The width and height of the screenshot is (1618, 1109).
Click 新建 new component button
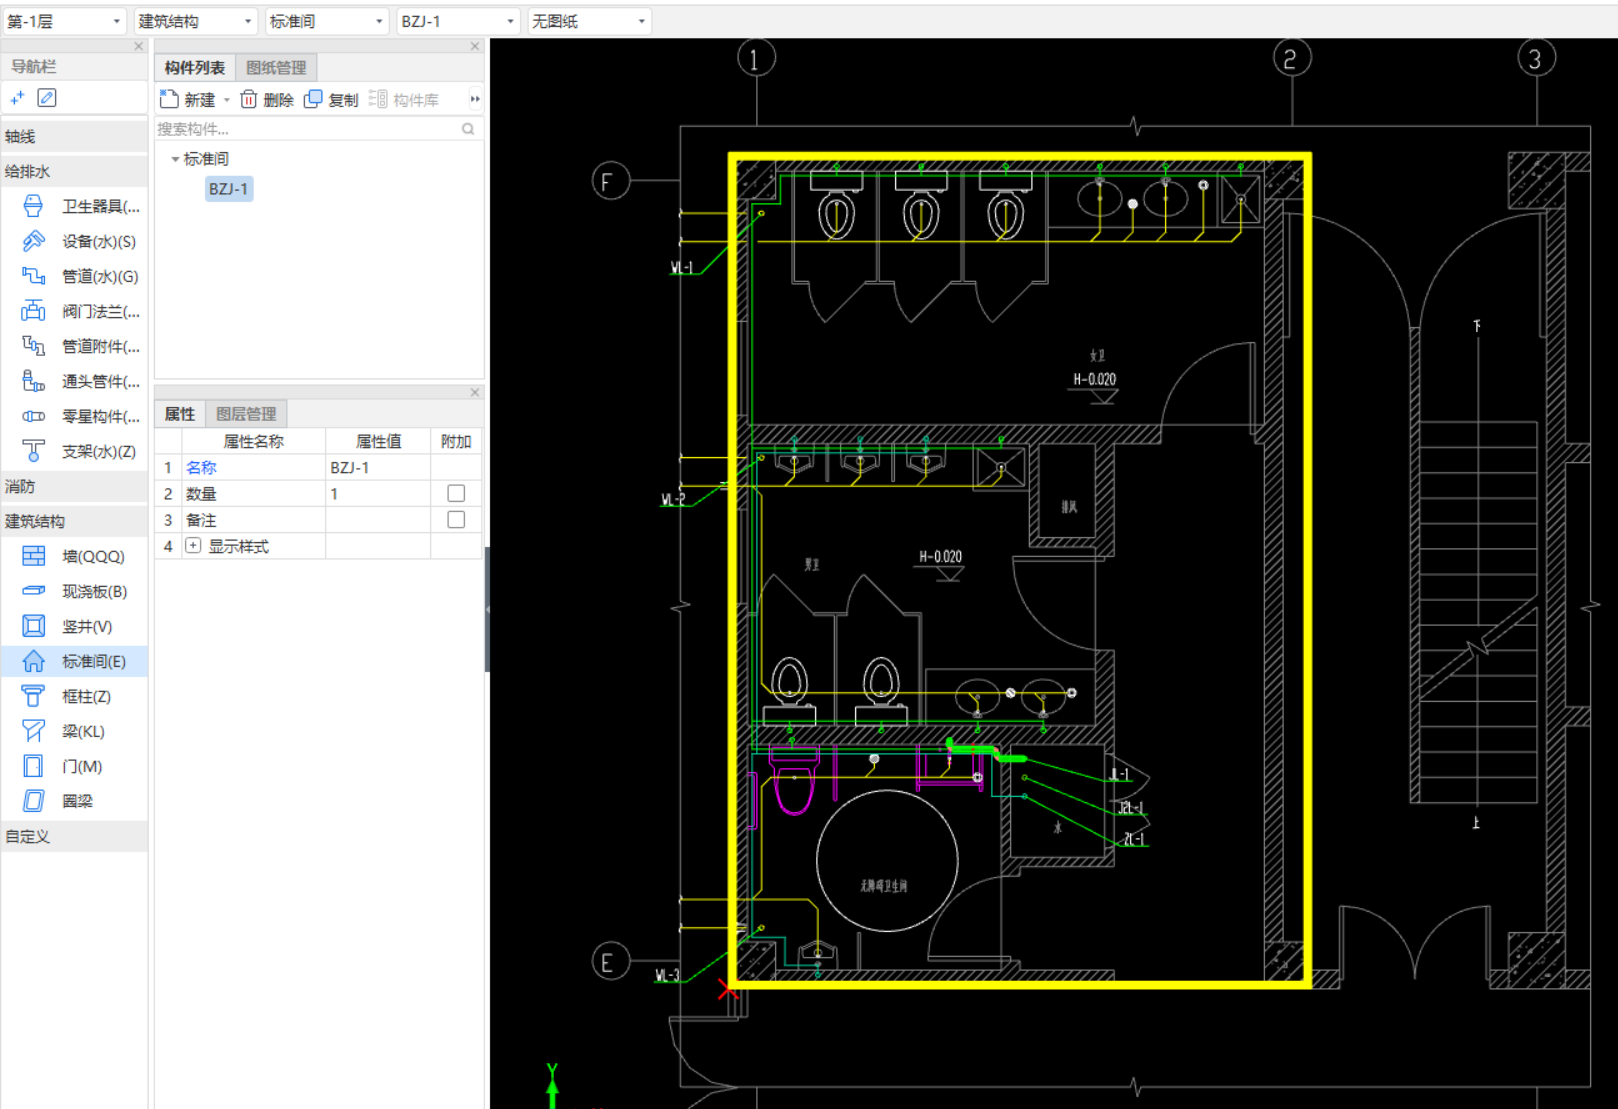[x=188, y=99]
